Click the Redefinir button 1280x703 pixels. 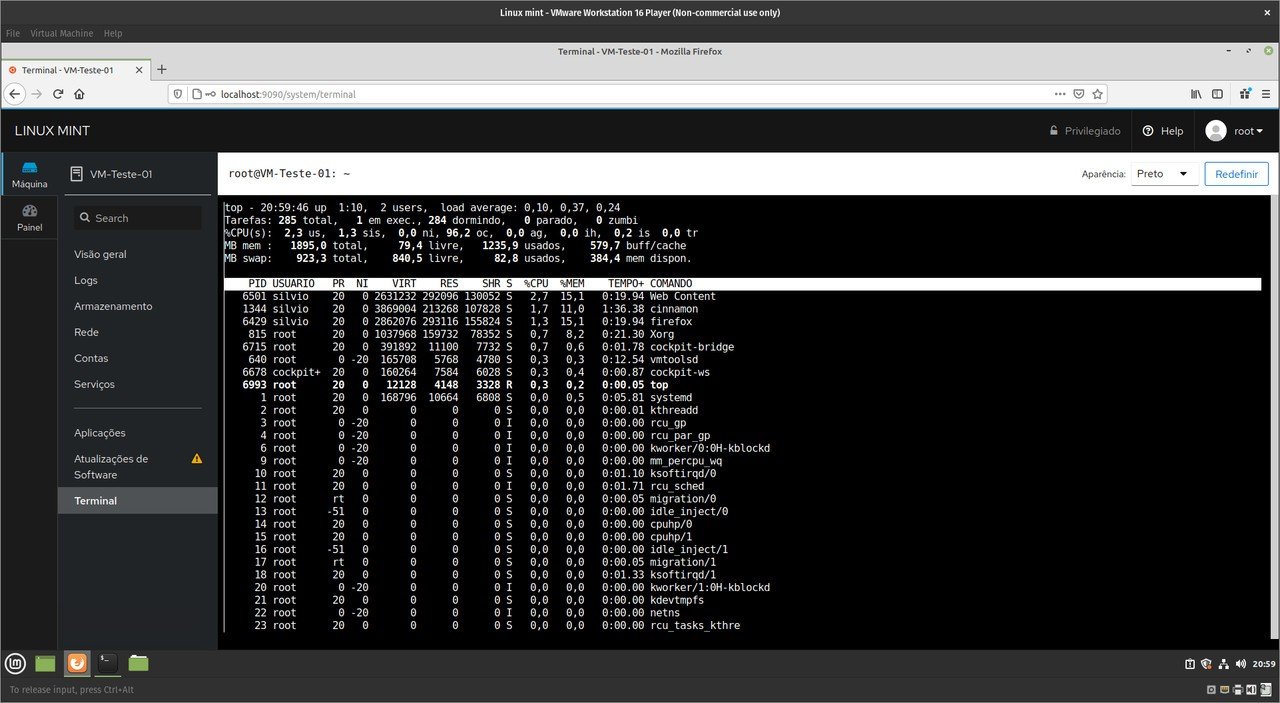click(1236, 174)
